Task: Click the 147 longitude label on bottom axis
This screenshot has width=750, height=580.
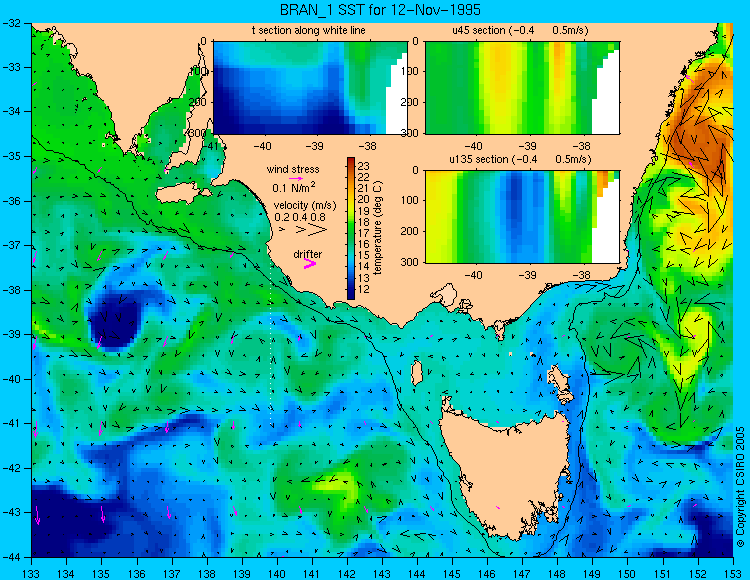Action: click(x=522, y=573)
